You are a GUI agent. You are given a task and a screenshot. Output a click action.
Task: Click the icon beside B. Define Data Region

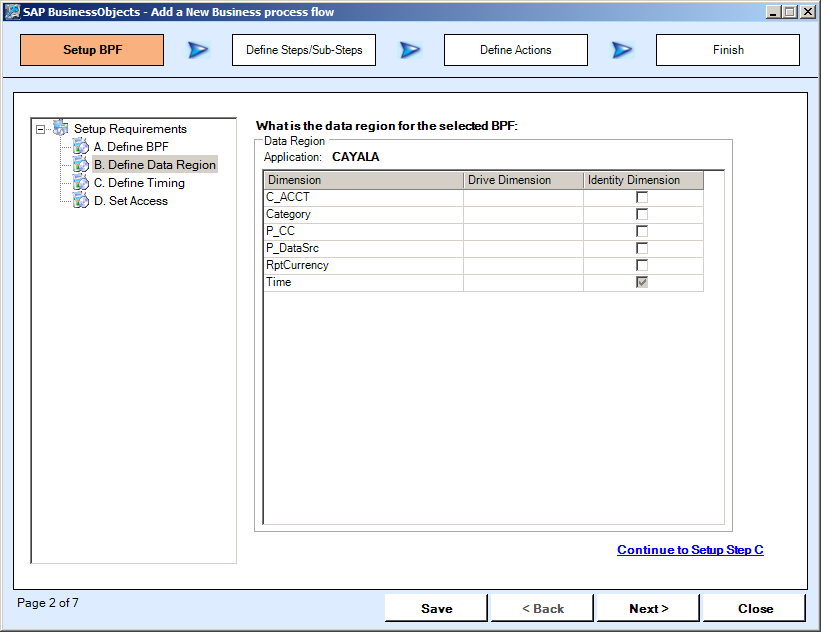pyautogui.click(x=80, y=165)
